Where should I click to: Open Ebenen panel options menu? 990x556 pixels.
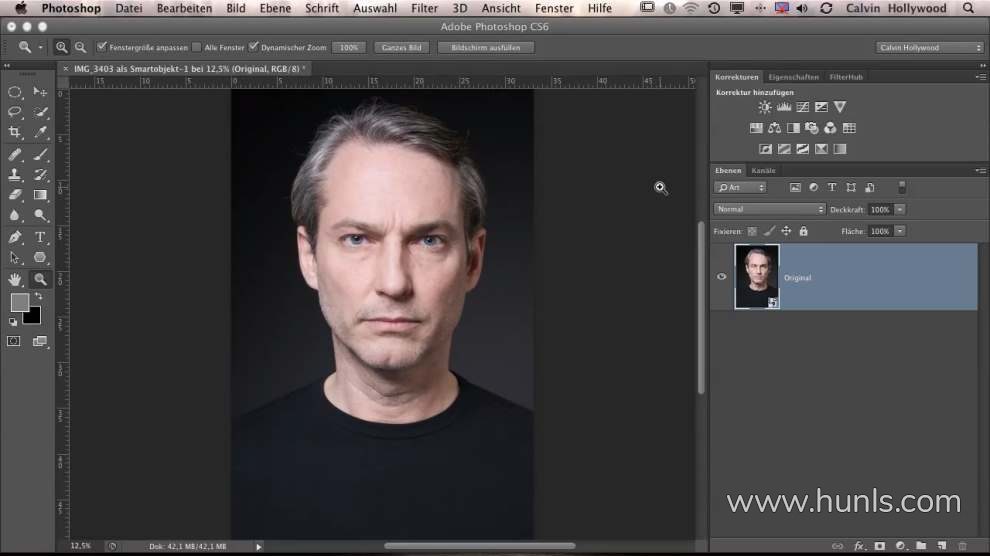tap(981, 170)
